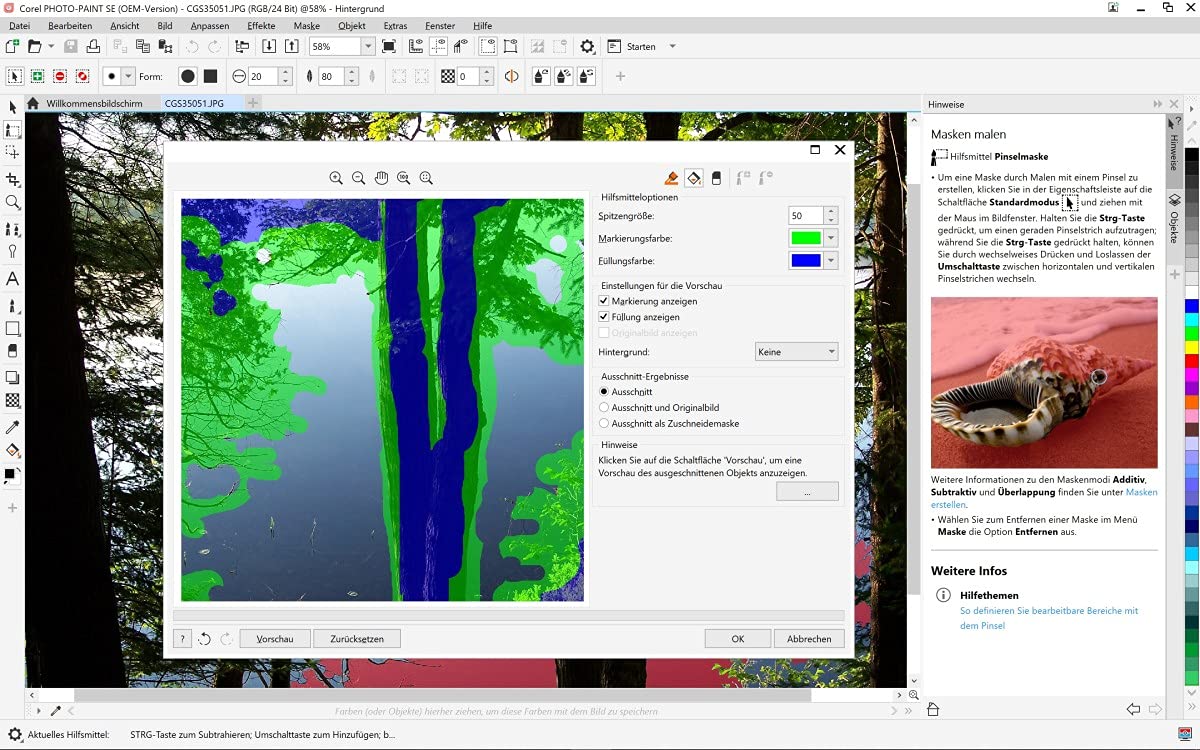Activate the Crop tool in toolbox
Screen dimensions: 1200x750
pos(12,180)
